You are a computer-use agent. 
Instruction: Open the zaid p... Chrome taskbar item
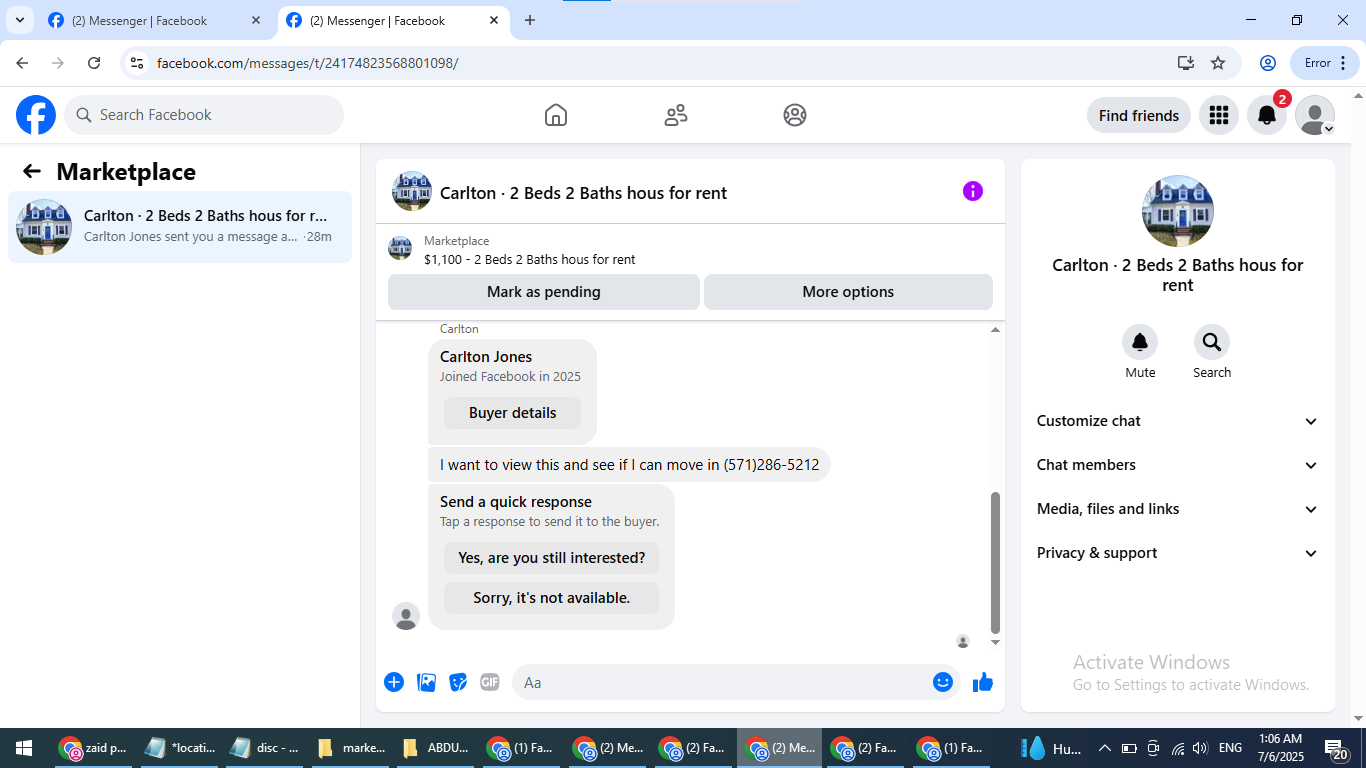click(x=93, y=748)
